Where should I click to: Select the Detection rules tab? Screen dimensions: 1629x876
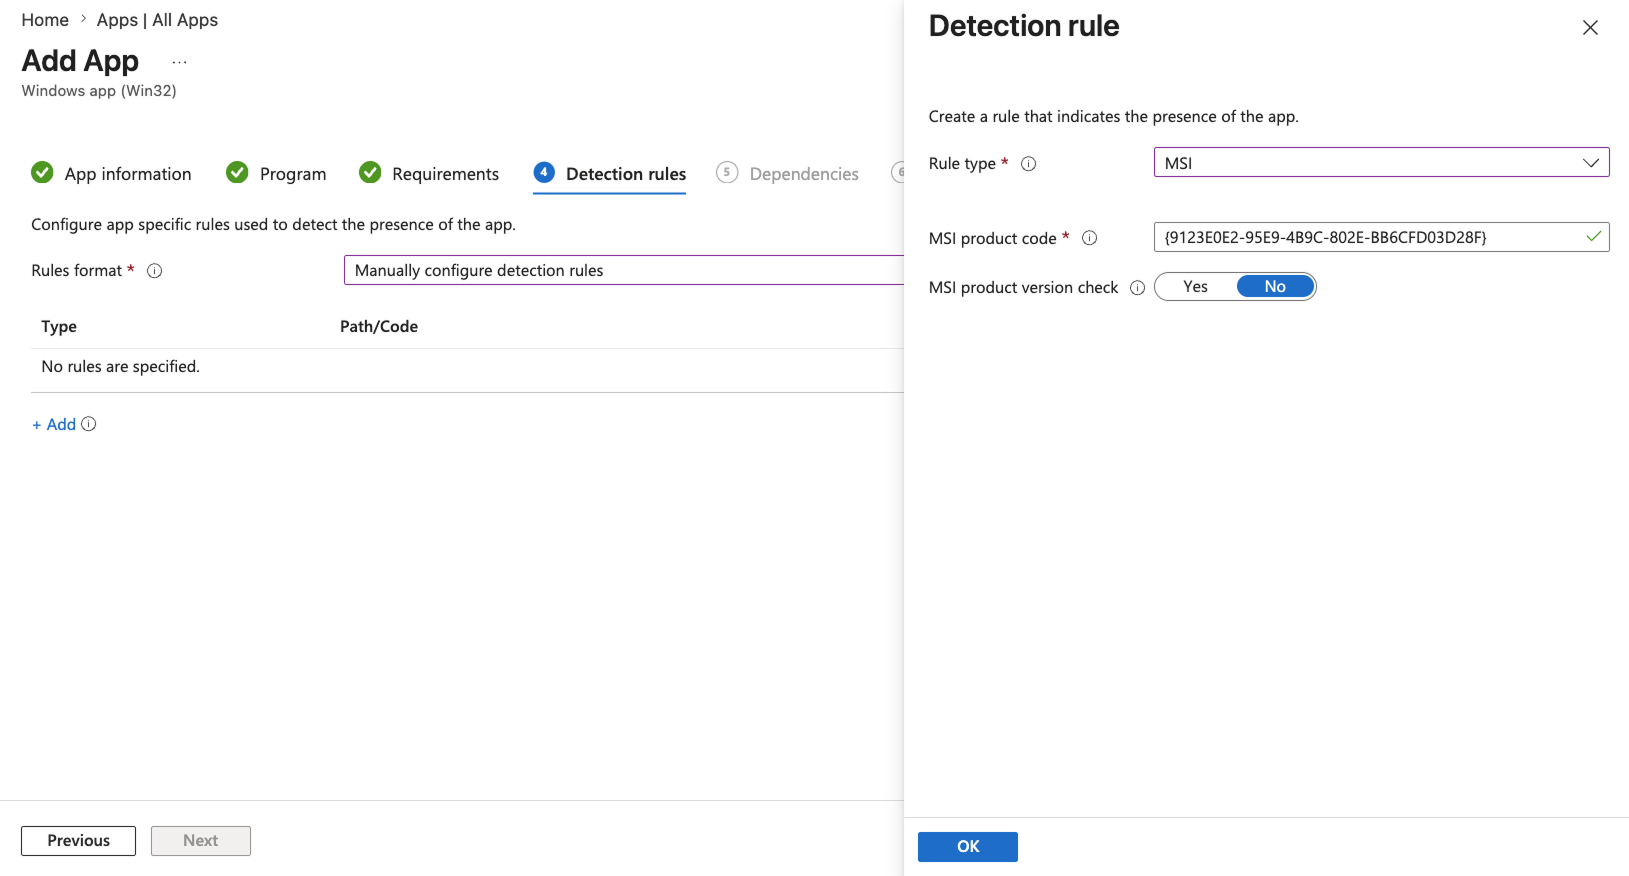point(626,174)
